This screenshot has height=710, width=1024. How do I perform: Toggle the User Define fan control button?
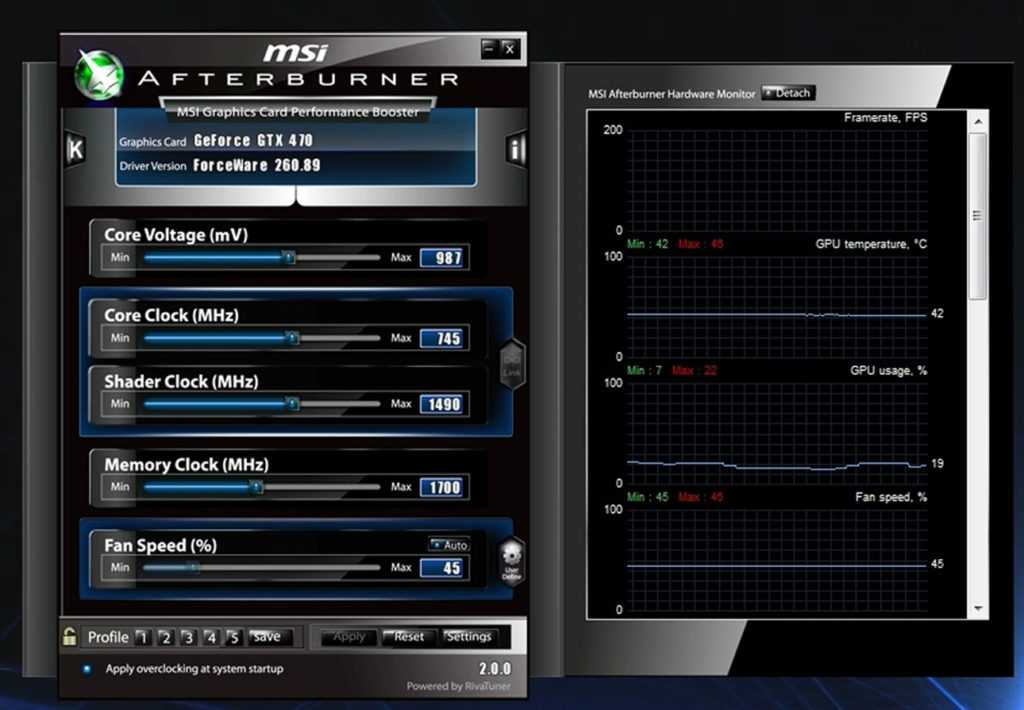511,561
